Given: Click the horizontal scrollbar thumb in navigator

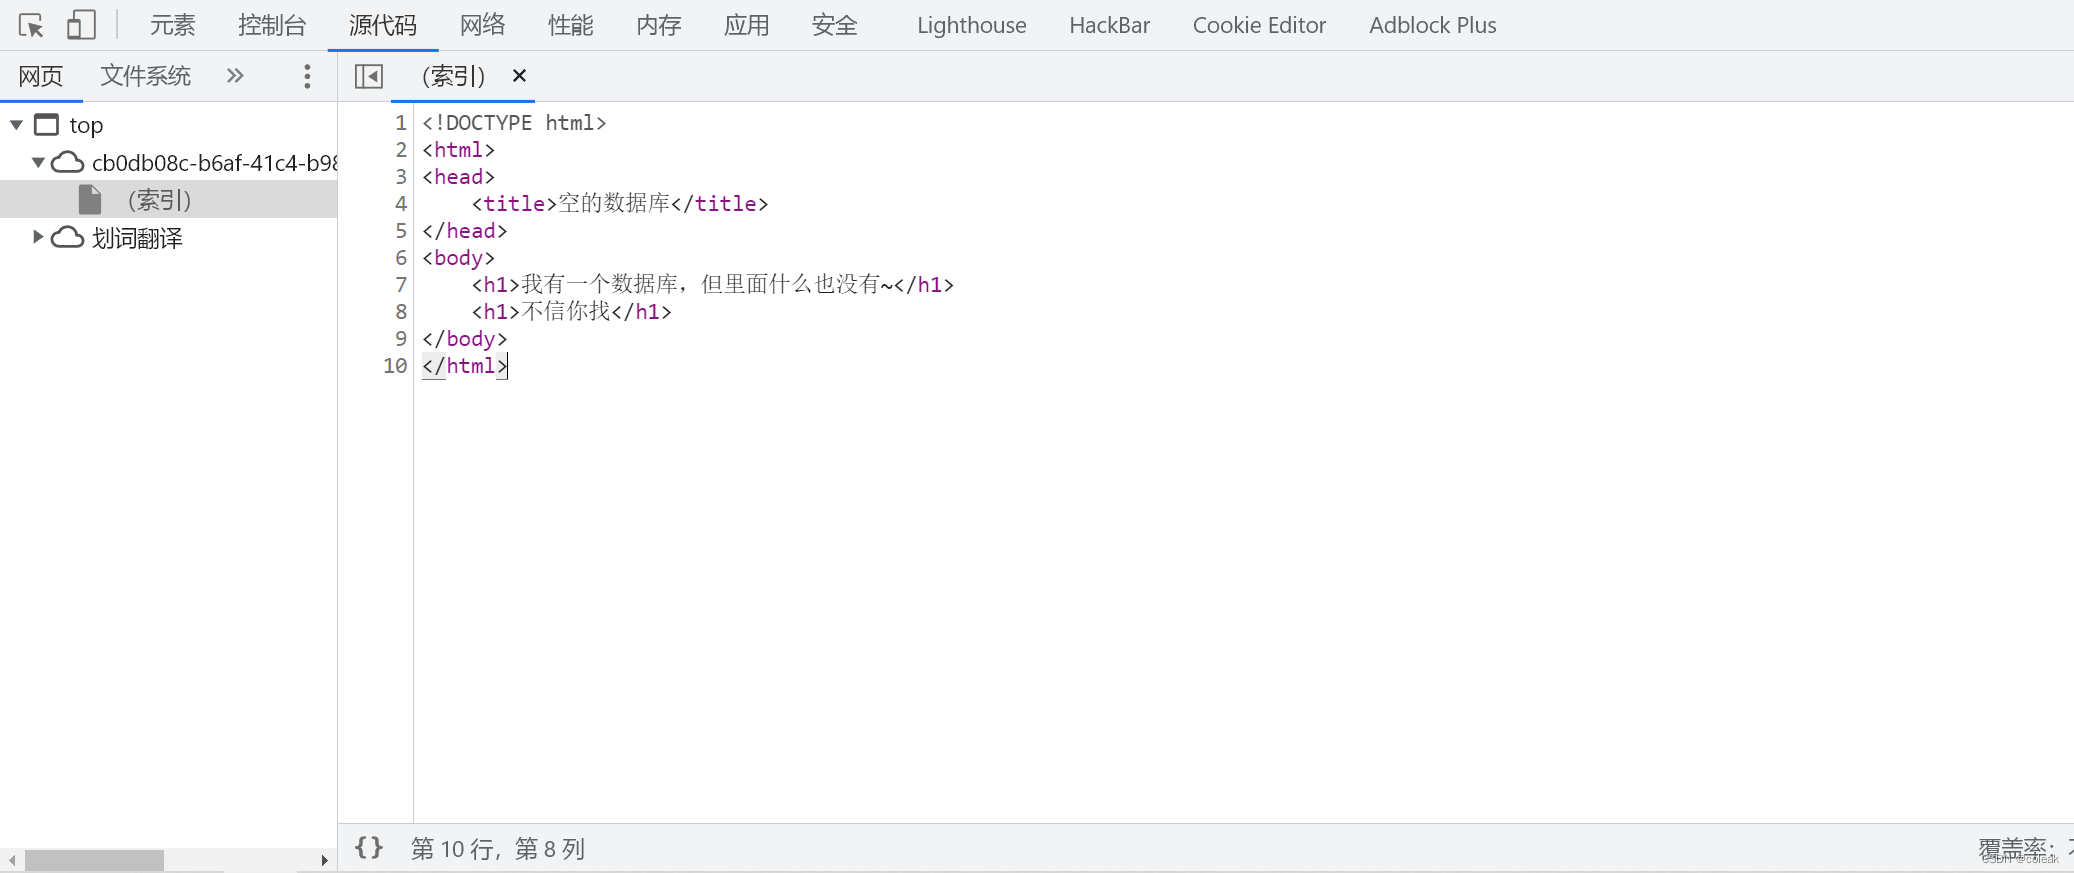Looking at the screenshot, I should 94,860.
